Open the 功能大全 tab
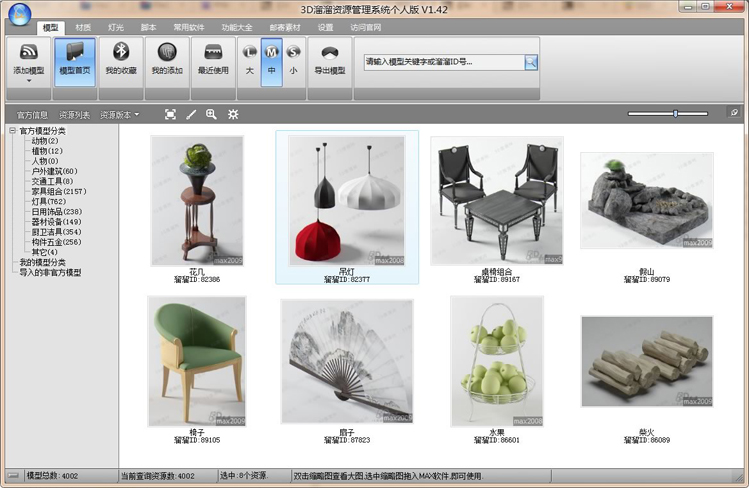 coord(237,28)
